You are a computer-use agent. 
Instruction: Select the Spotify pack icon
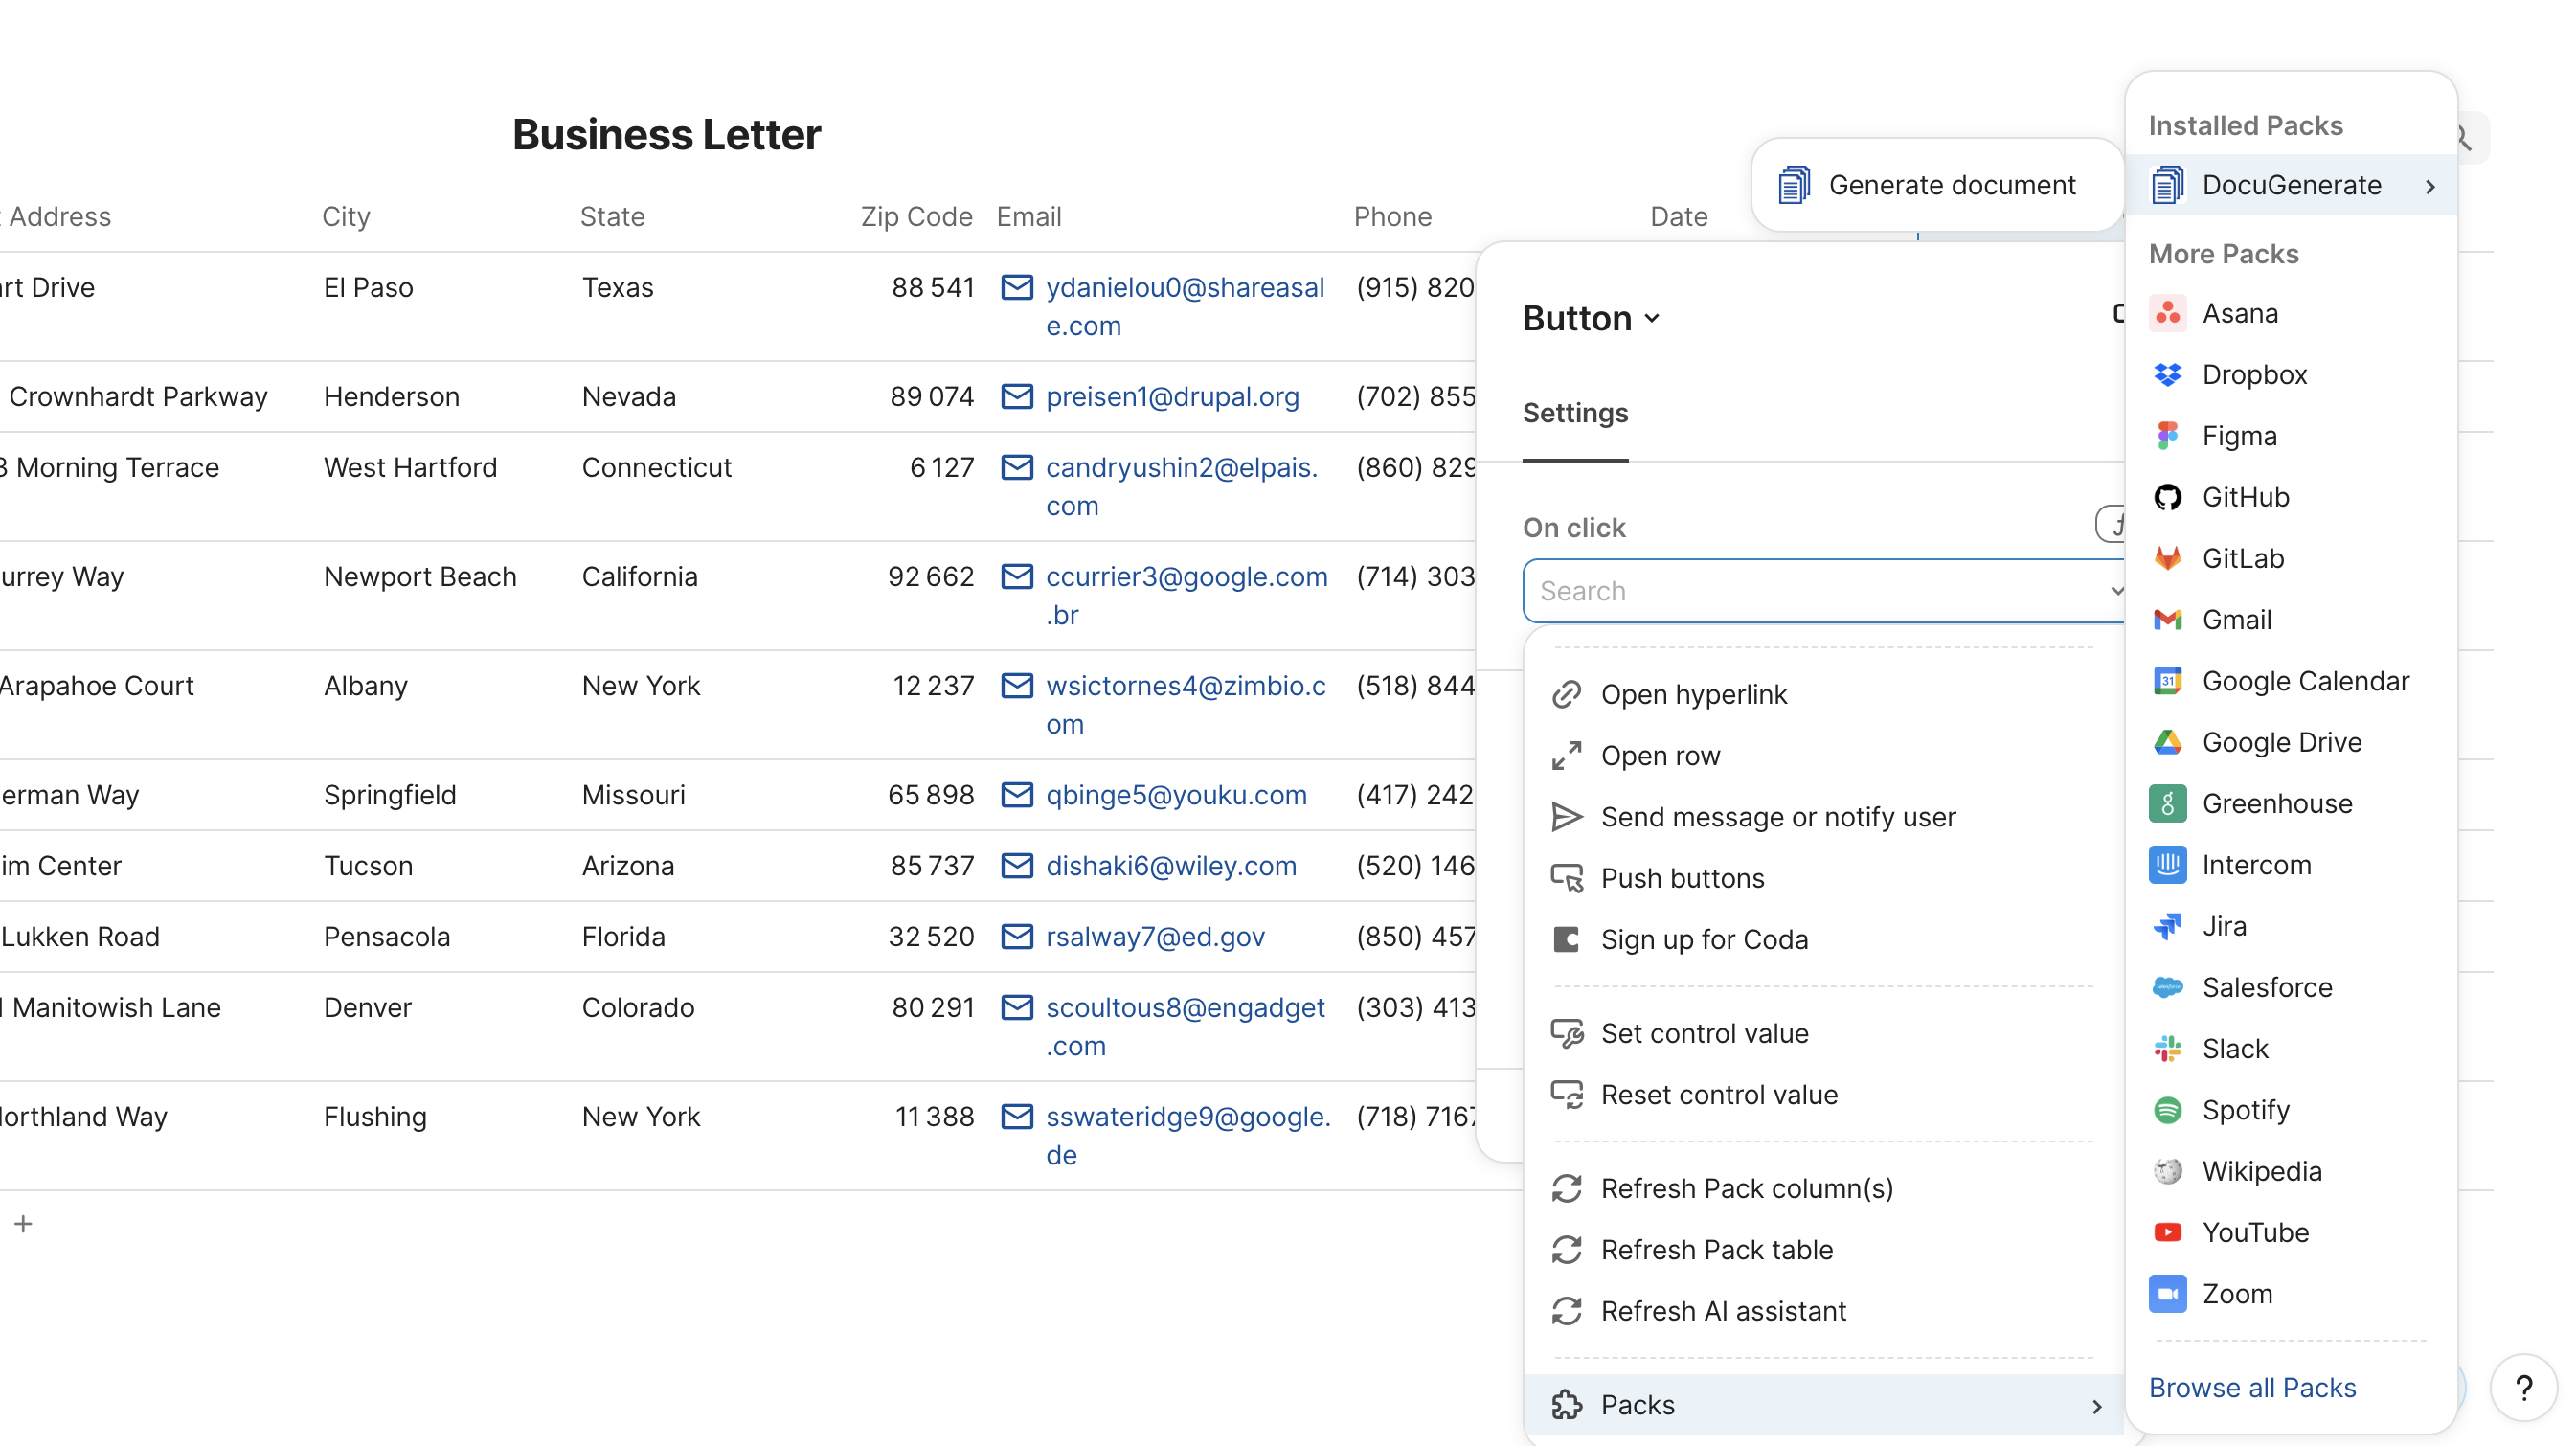[x=2168, y=1110]
